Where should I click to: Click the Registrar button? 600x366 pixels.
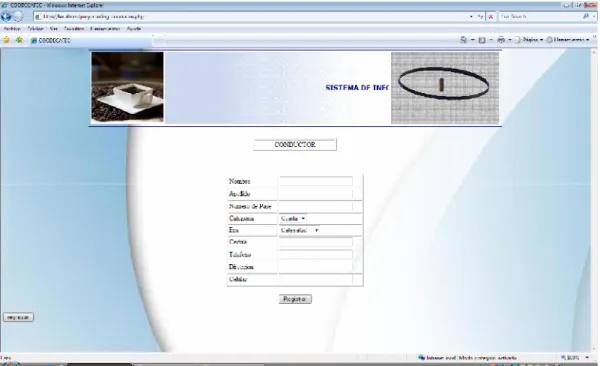click(295, 299)
